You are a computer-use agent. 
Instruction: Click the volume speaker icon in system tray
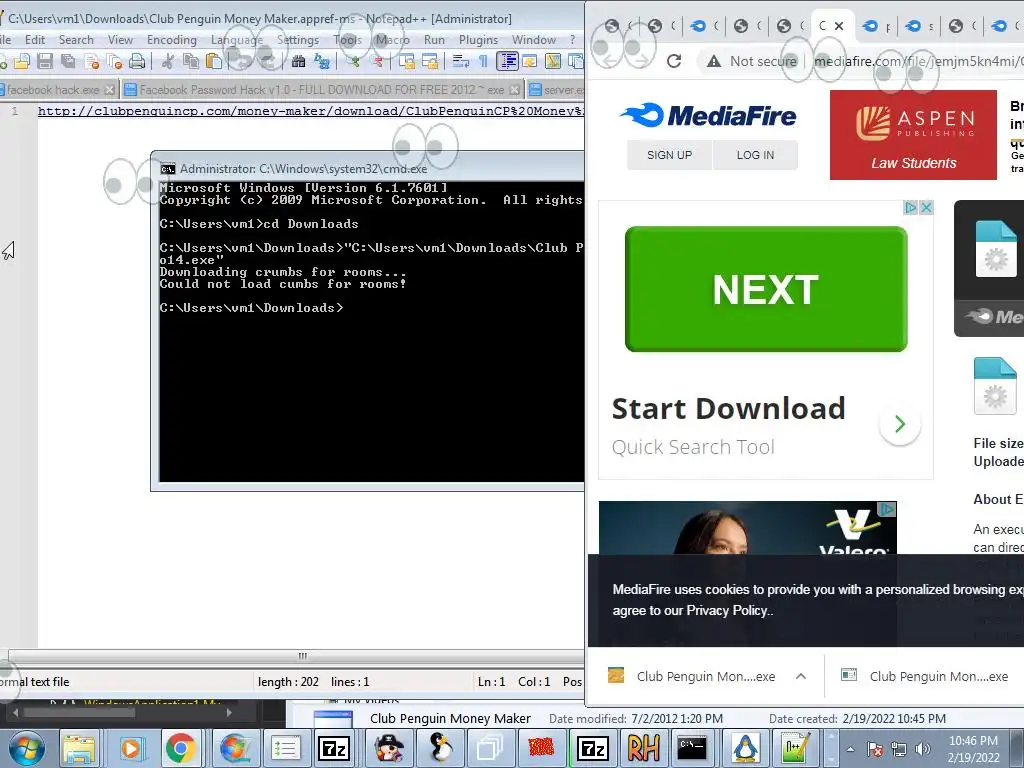coord(923,749)
